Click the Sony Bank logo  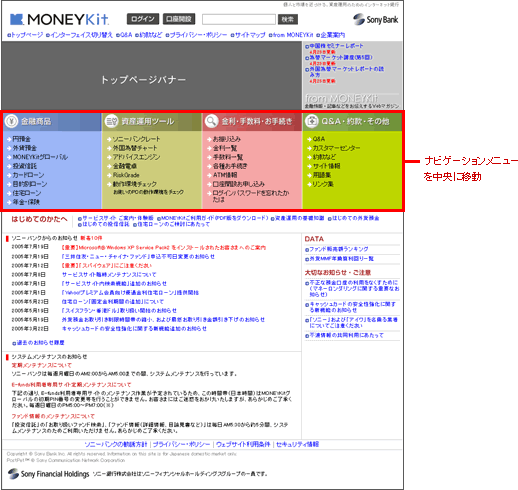(x=376, y=20)
